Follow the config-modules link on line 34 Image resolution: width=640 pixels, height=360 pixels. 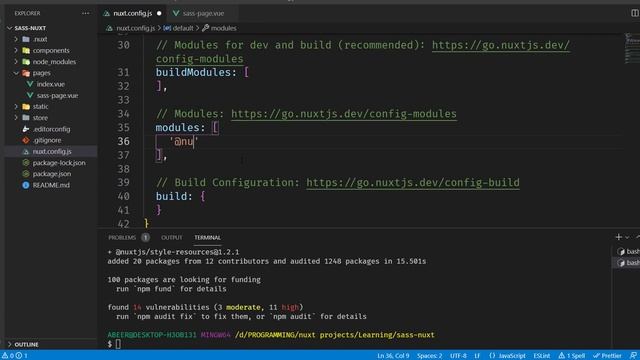[x=344, y=114]
